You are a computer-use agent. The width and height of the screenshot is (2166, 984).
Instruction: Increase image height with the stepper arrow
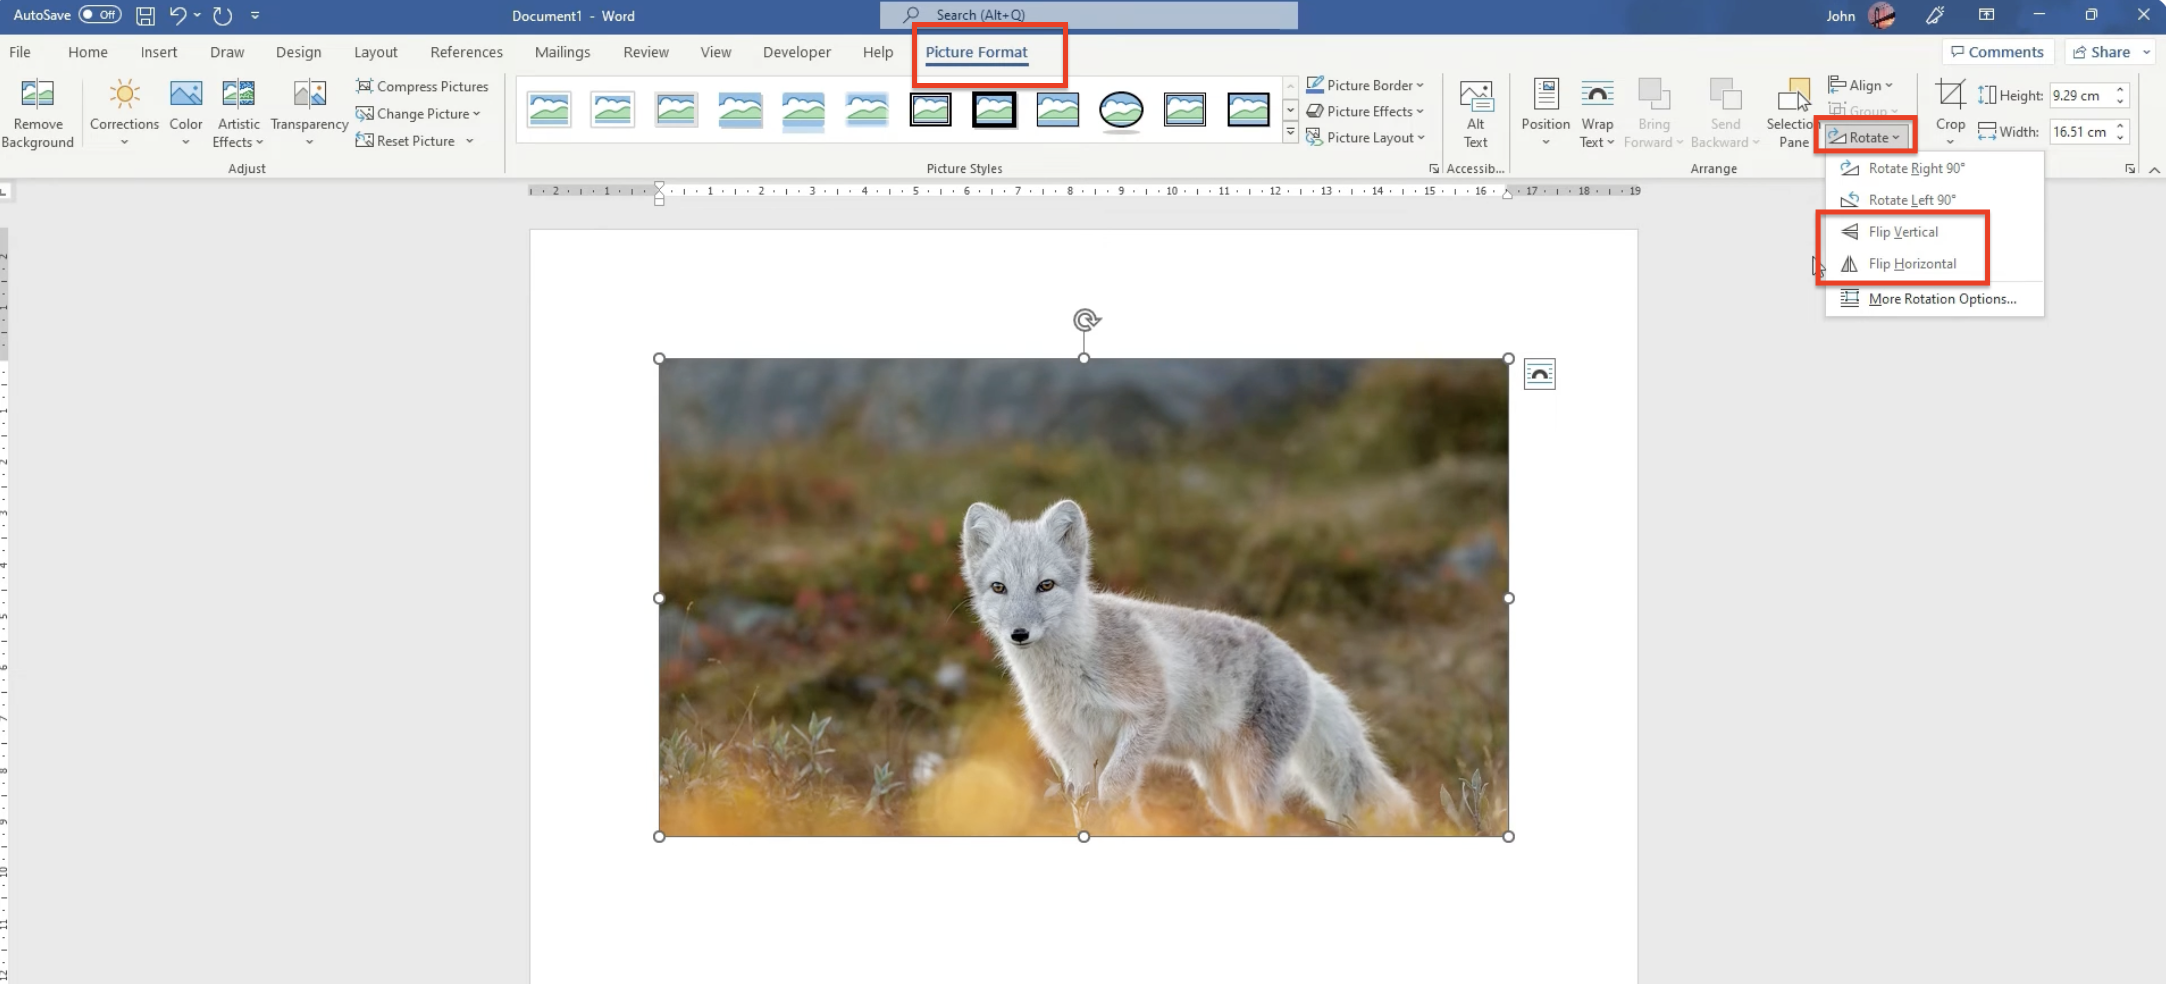(2122, 88)
